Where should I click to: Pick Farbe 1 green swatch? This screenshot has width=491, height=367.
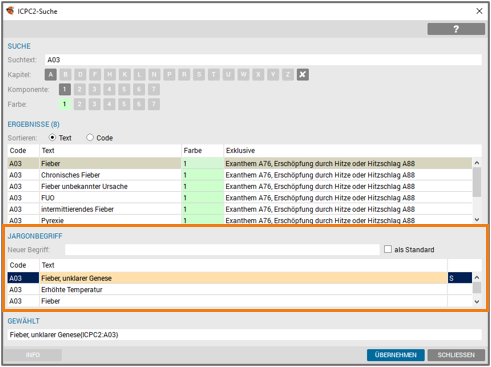pyautogui.click(x=65, y=104)
